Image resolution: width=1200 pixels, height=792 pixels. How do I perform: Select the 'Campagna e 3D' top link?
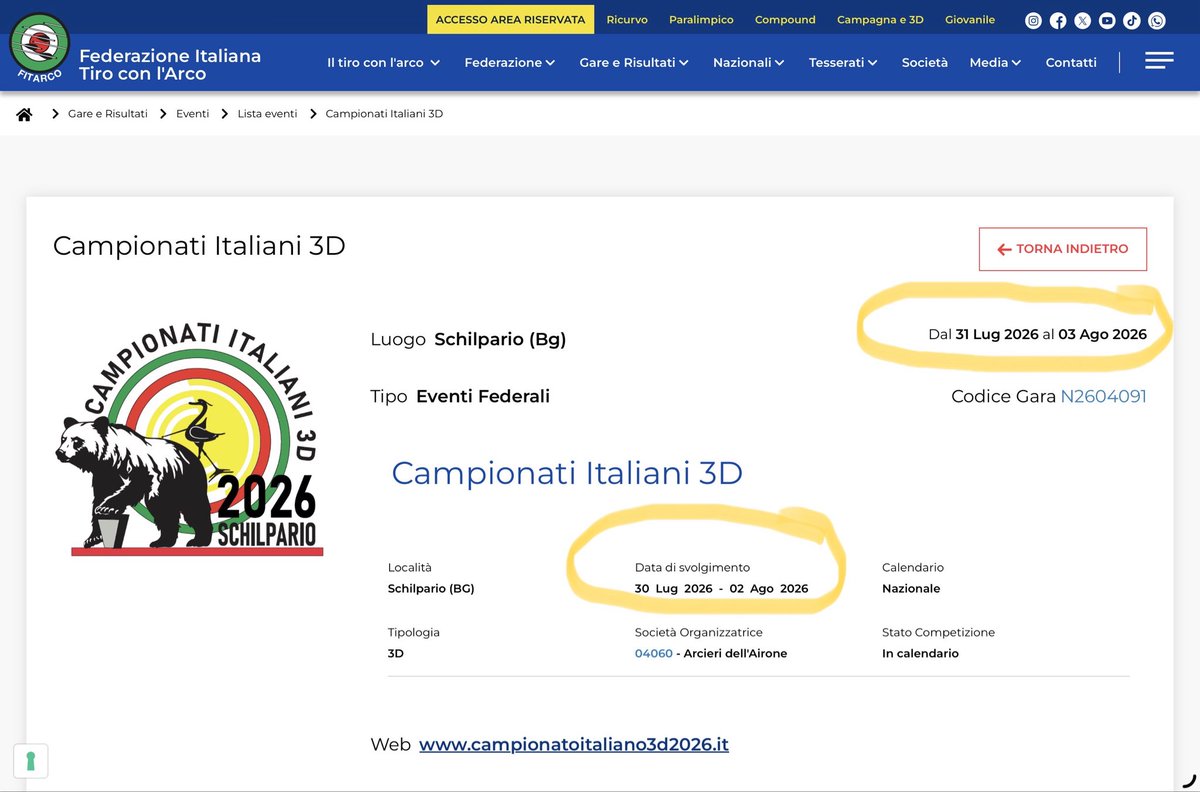click(x=880, y=20)
